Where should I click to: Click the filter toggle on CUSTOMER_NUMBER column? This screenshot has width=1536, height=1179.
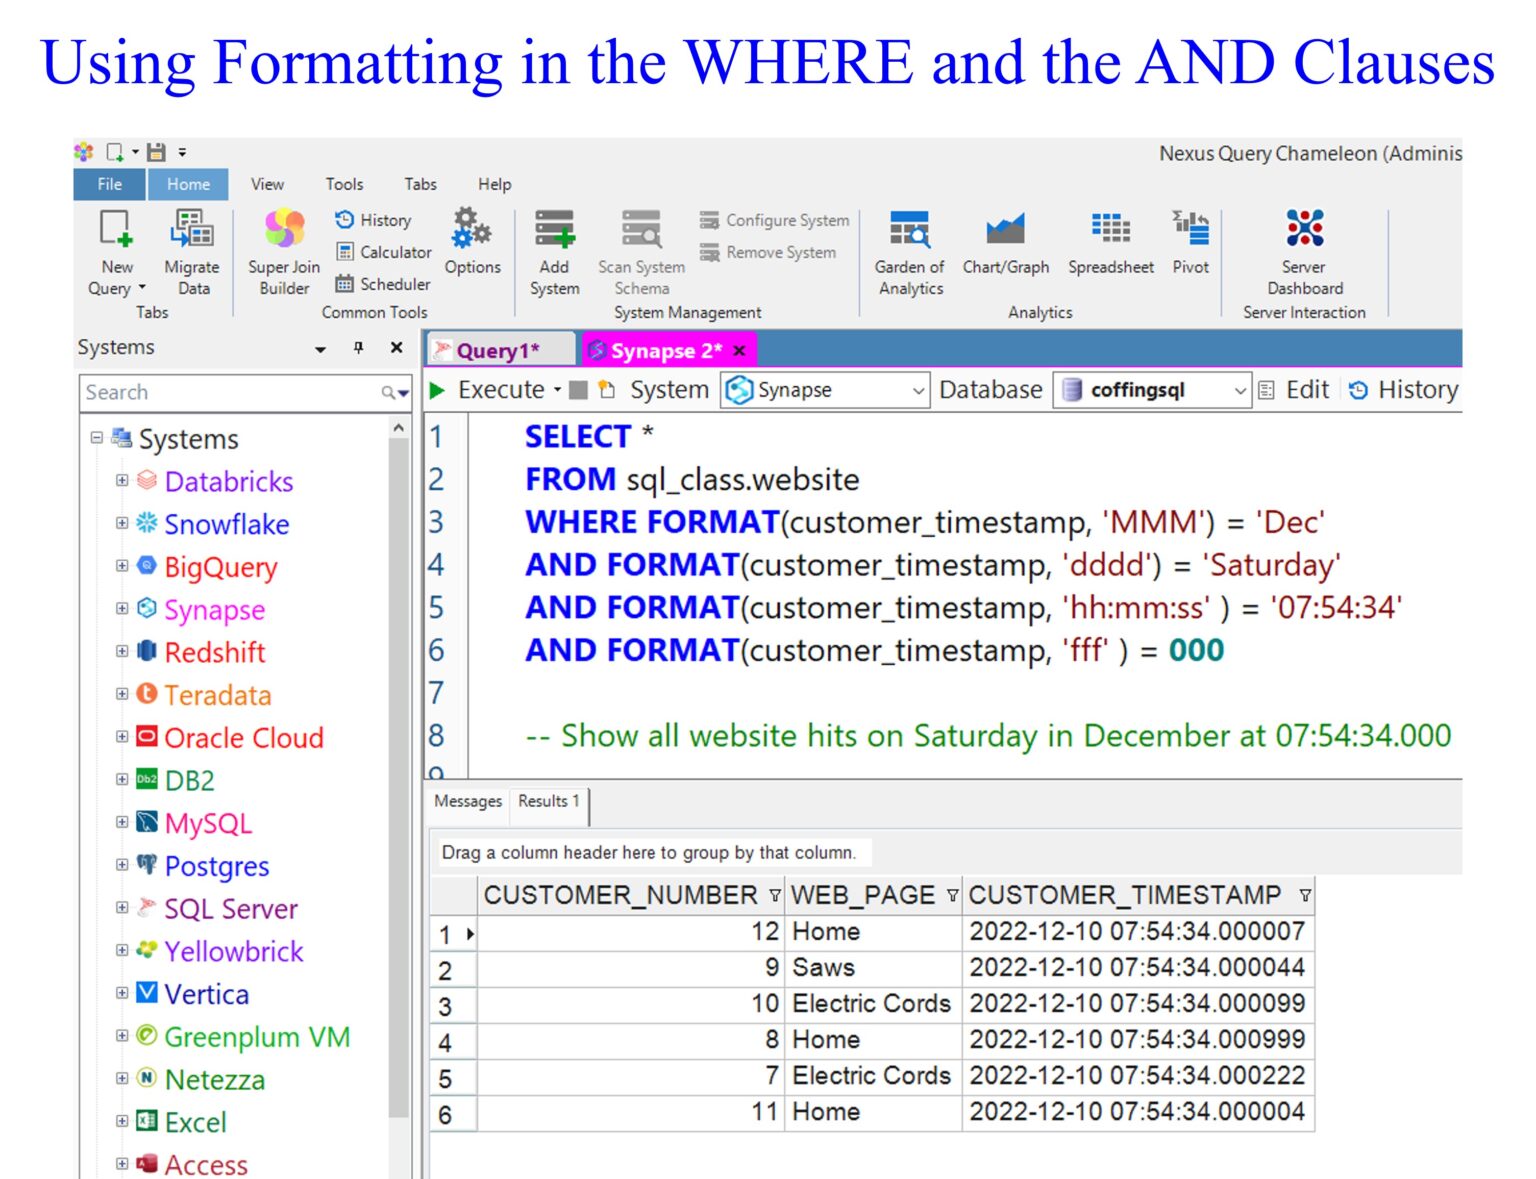pos(775,895)
